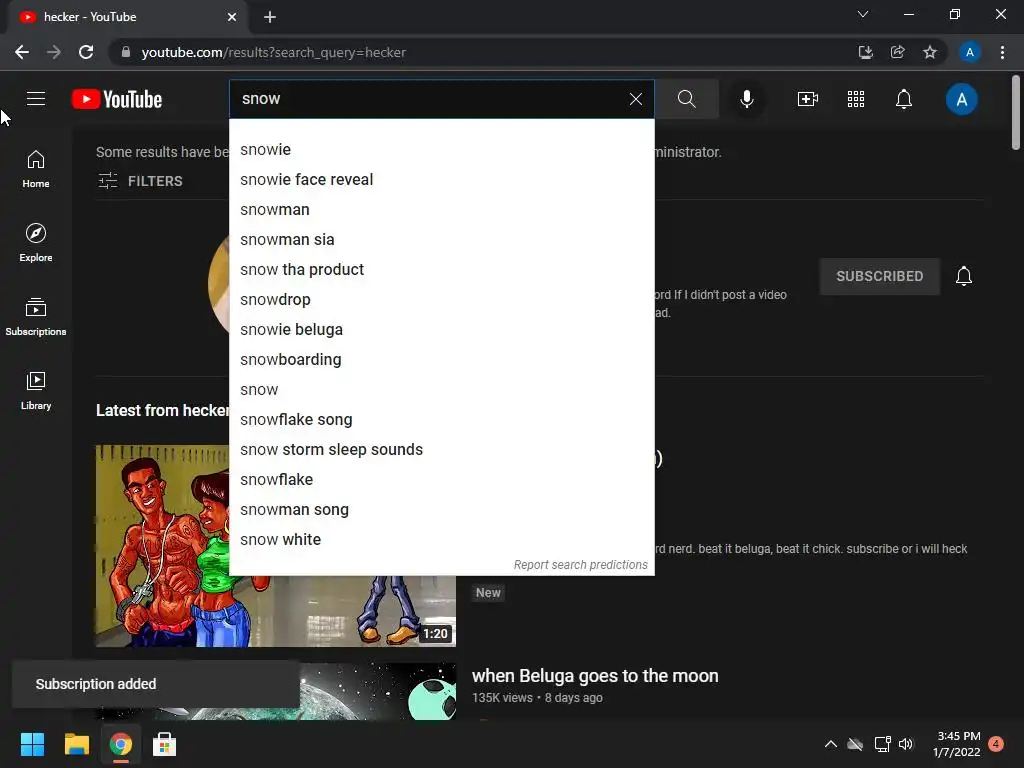
Task: Open the clock showing 3:45 PM
Action: (957, 744)
